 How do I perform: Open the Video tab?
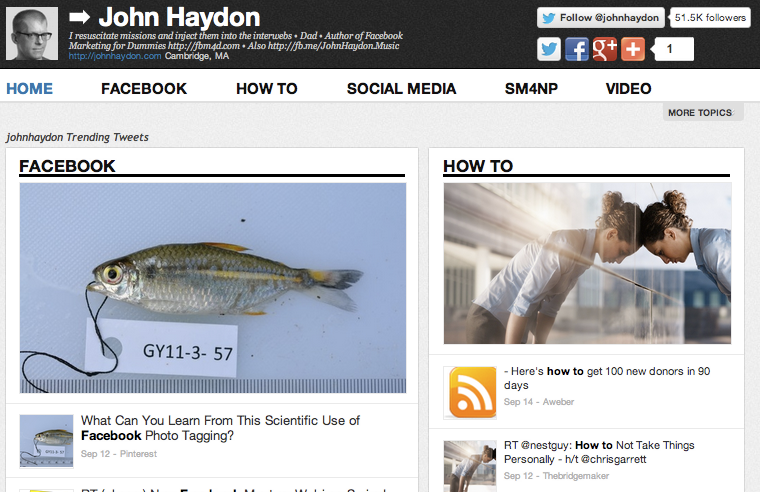coord(629,89)
